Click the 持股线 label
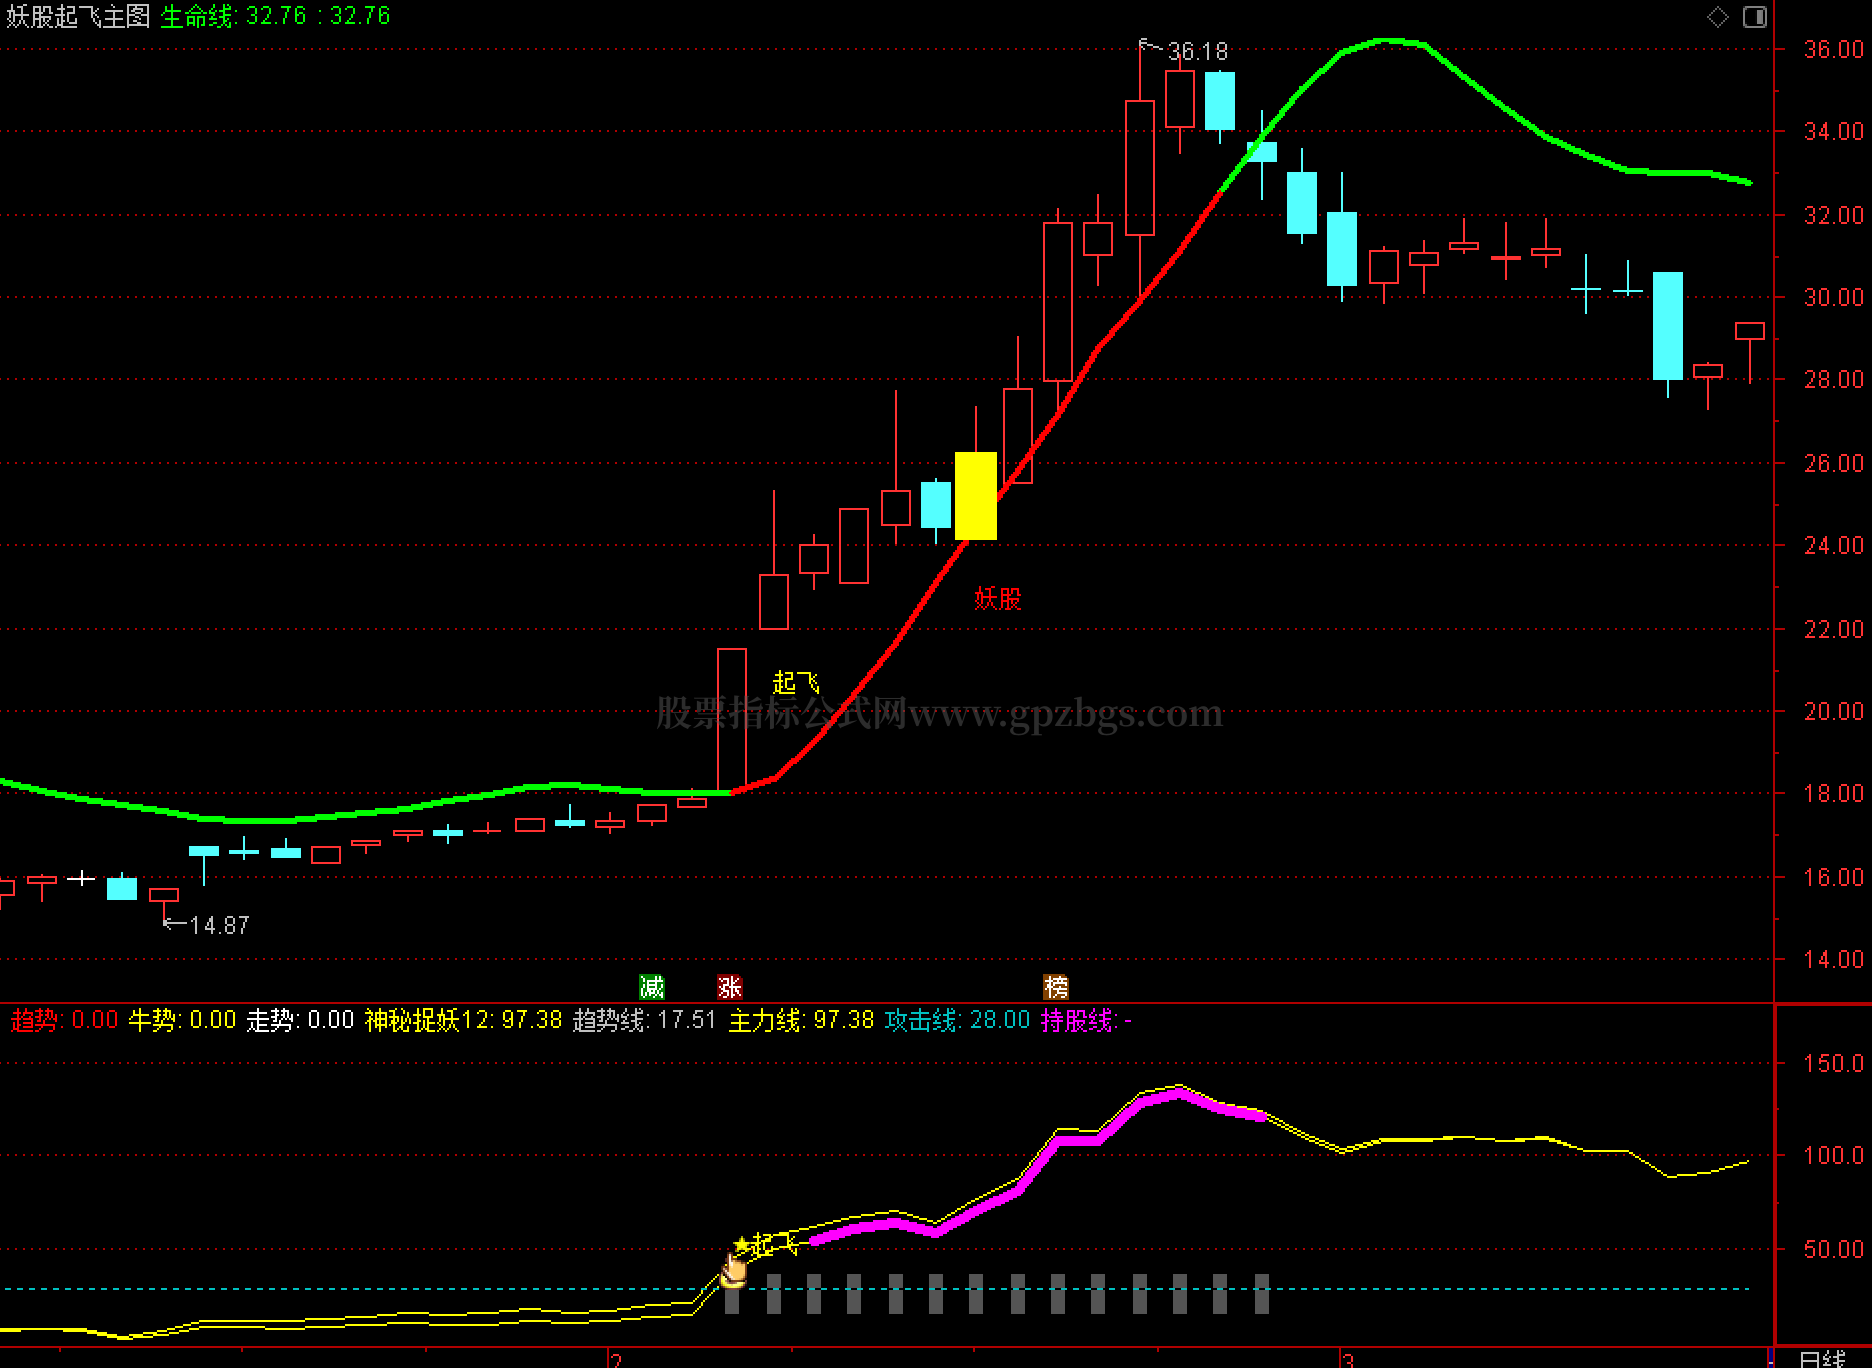The image size is (1872, 1368). click(1086, 1020)
